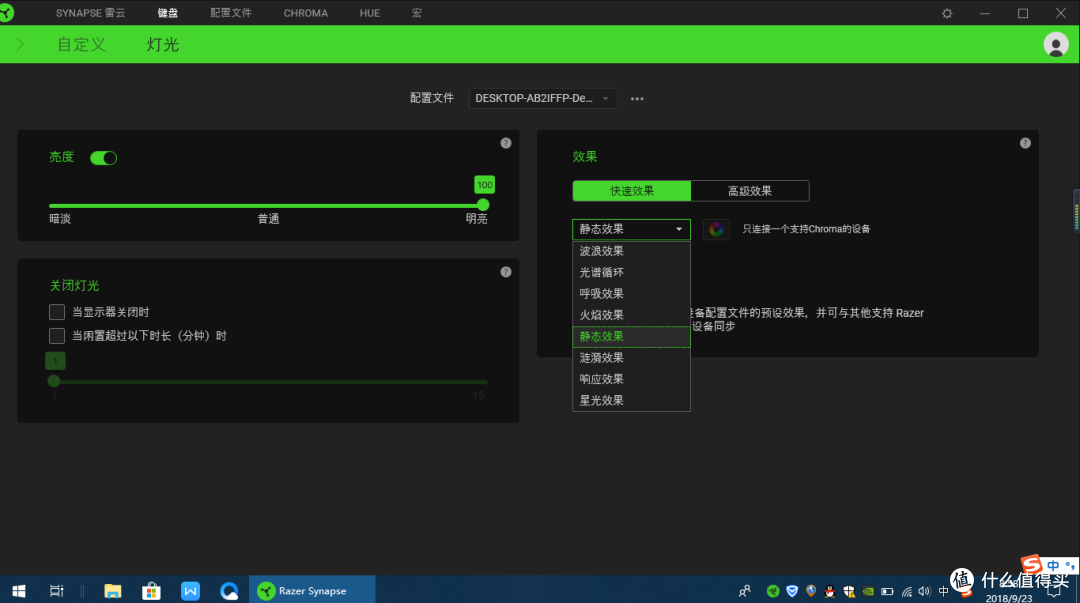Click the People icon in the taskbar
The image size is (1080, 603).
pyautogui.click(x=745, y=591)
